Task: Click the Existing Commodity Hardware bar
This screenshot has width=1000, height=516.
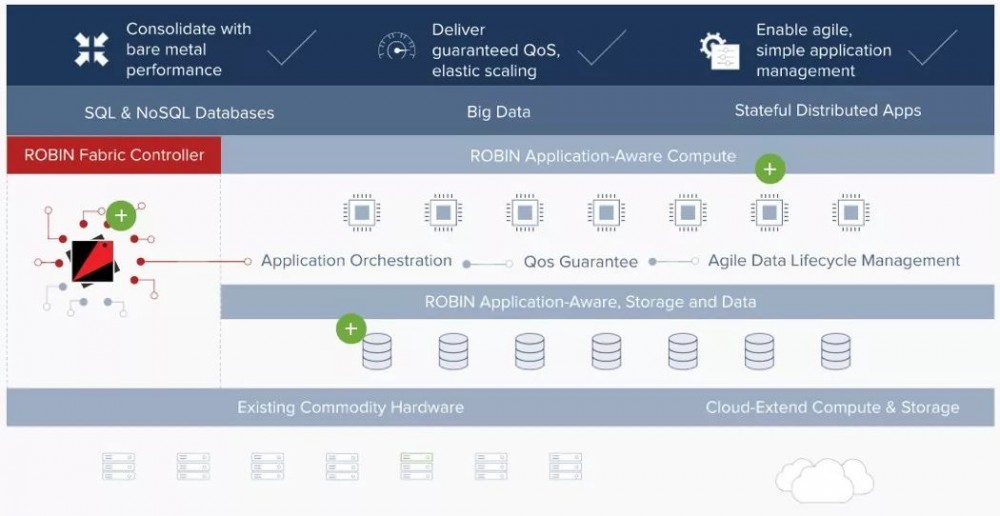Action: point(350,407)
